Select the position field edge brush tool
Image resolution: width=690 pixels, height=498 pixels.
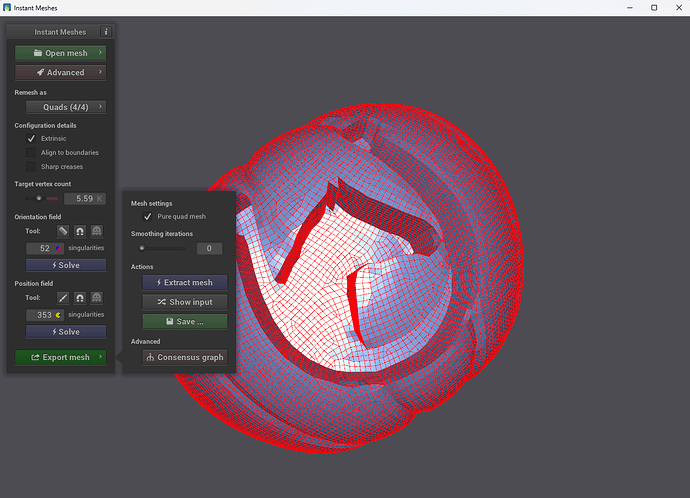click(x=63, y=298)
